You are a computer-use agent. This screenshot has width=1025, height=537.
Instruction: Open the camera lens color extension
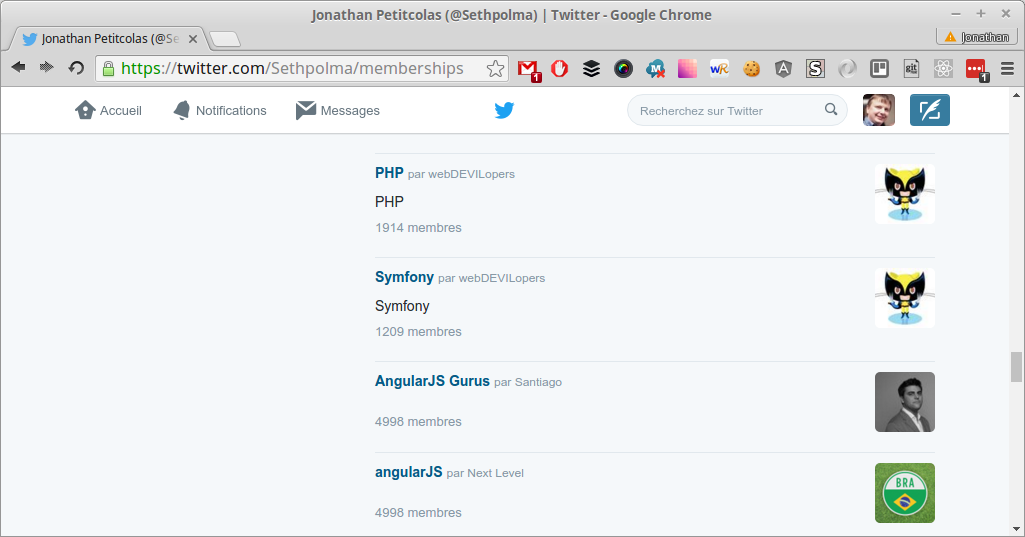[623, 68]
